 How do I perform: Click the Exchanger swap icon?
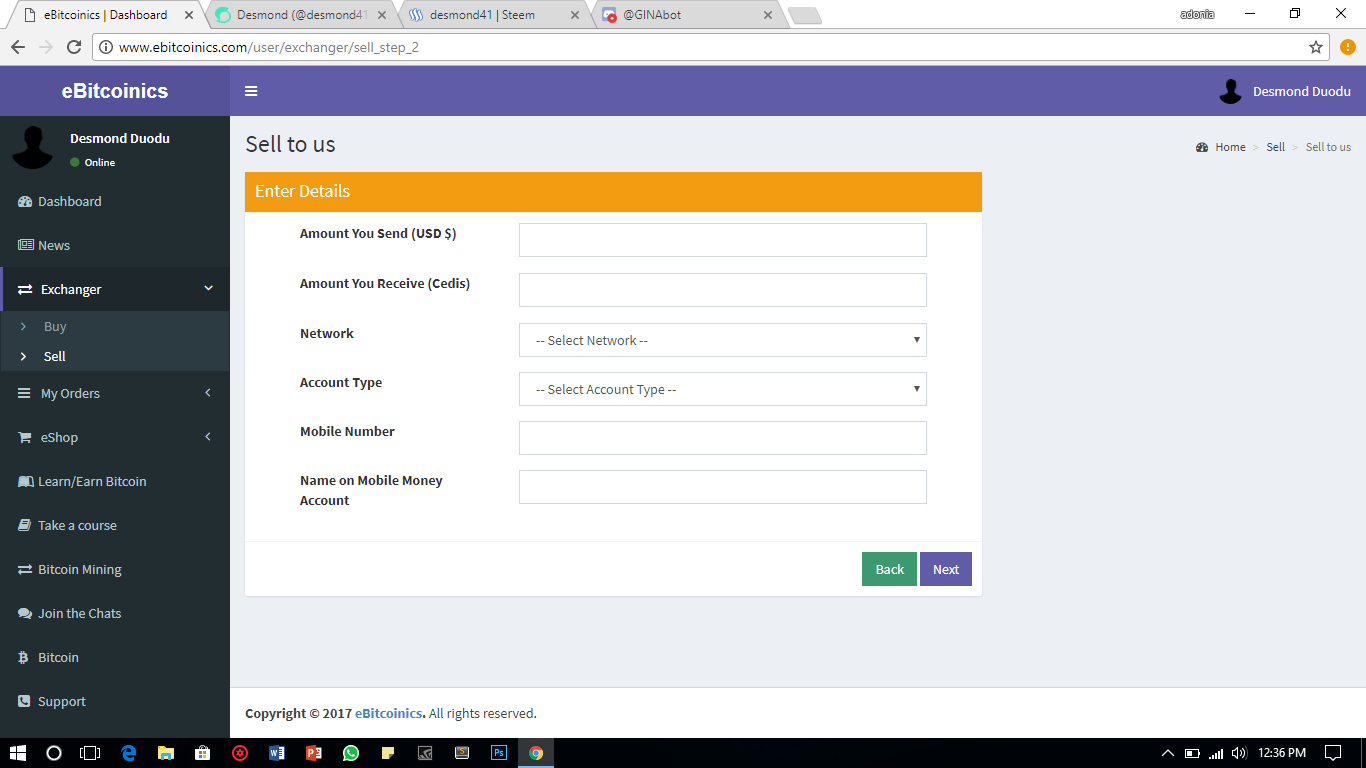tap(24, 289)
